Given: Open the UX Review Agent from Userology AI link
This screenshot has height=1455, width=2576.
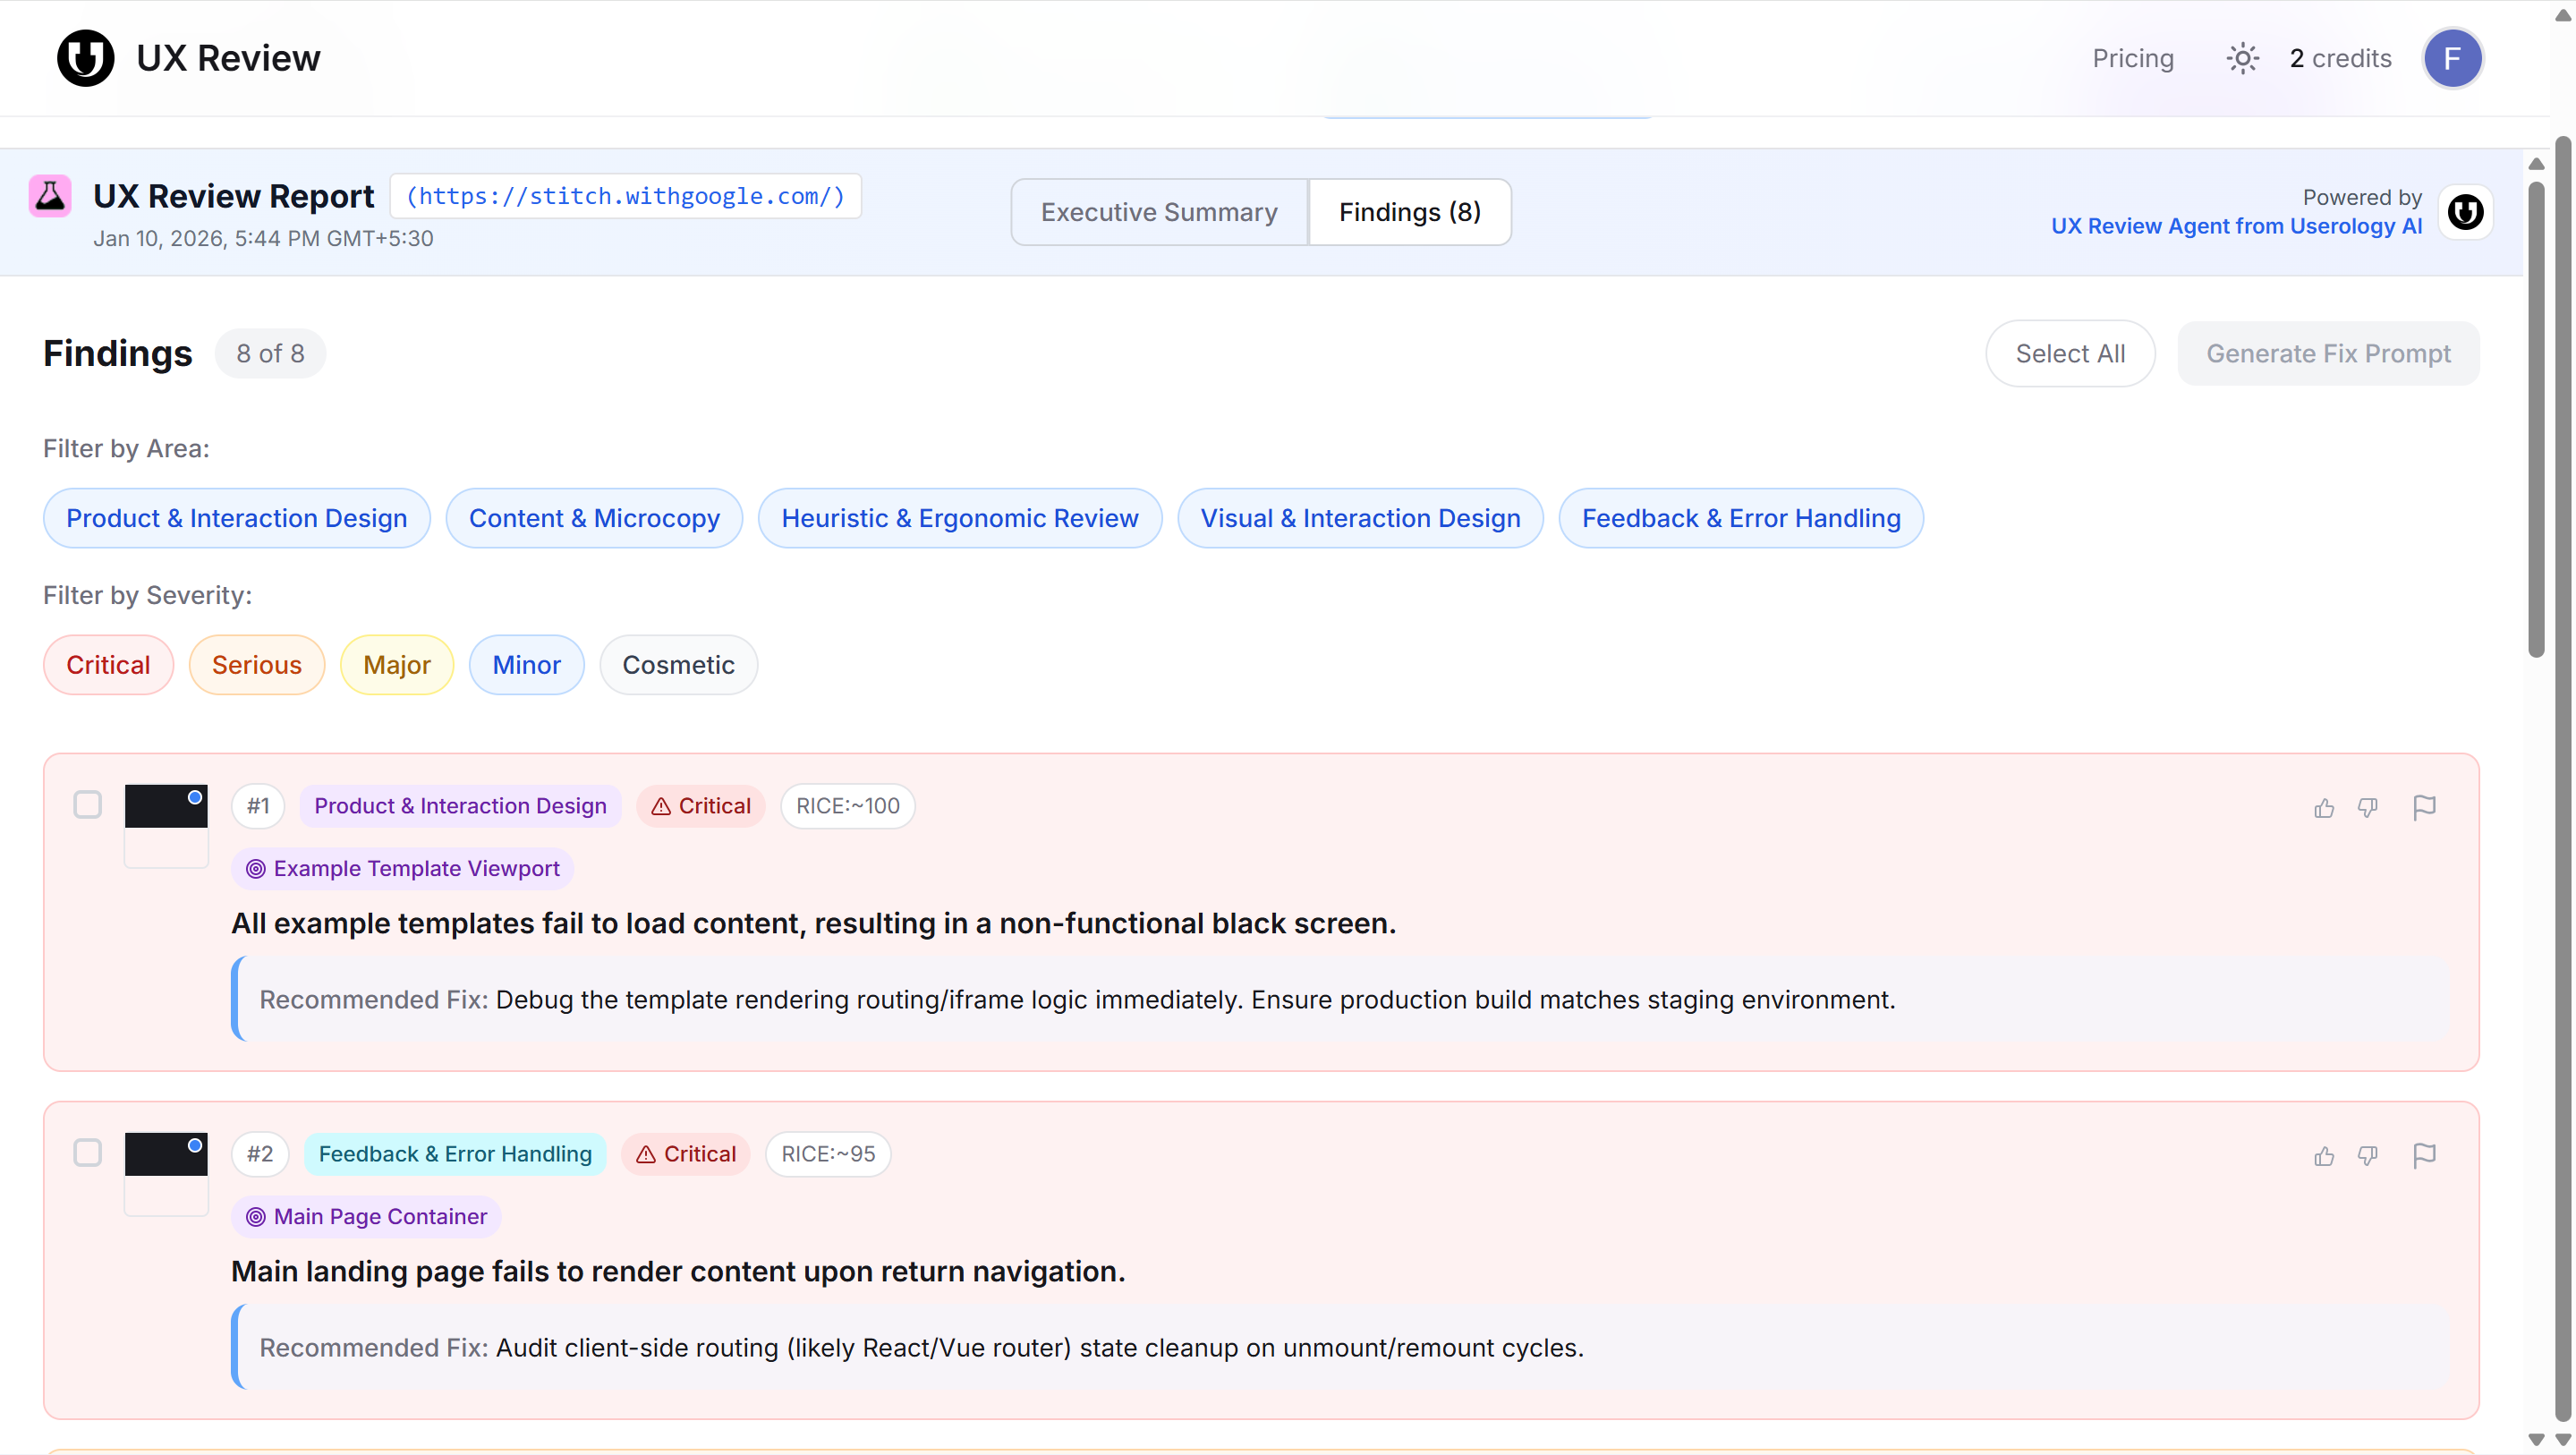Looking at the screenshot, I should pos(2237,226).
